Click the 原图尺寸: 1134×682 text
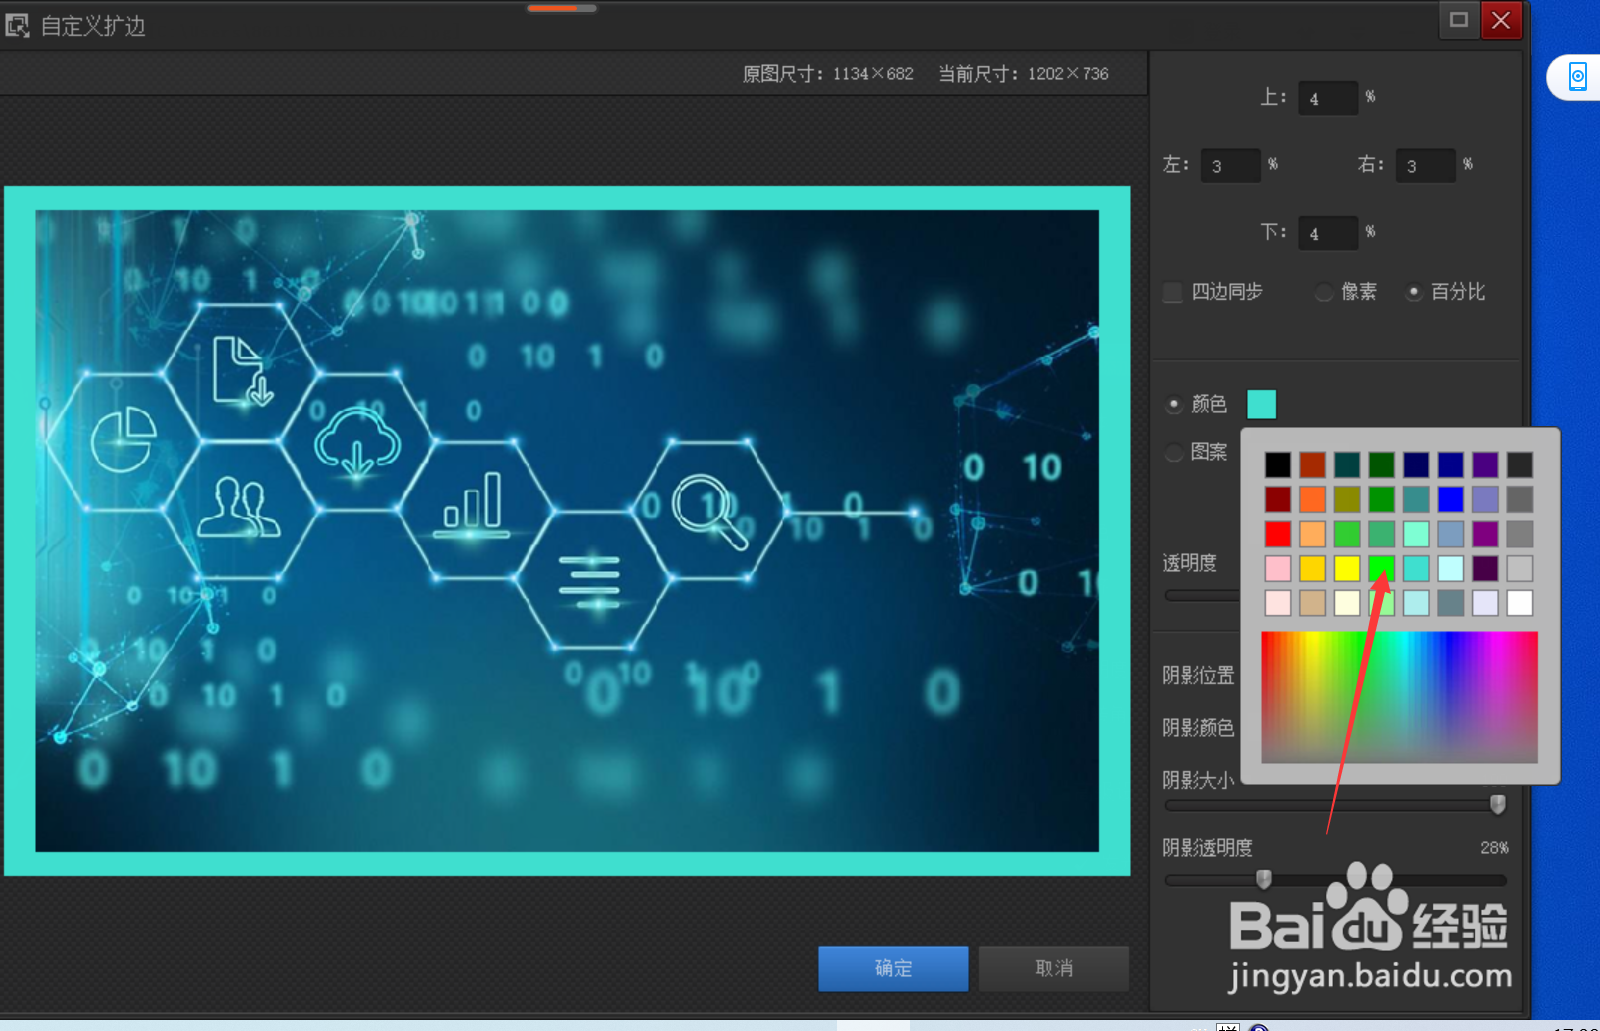The height and width of the screenshot is (1031, 1600). coord(828,74)
